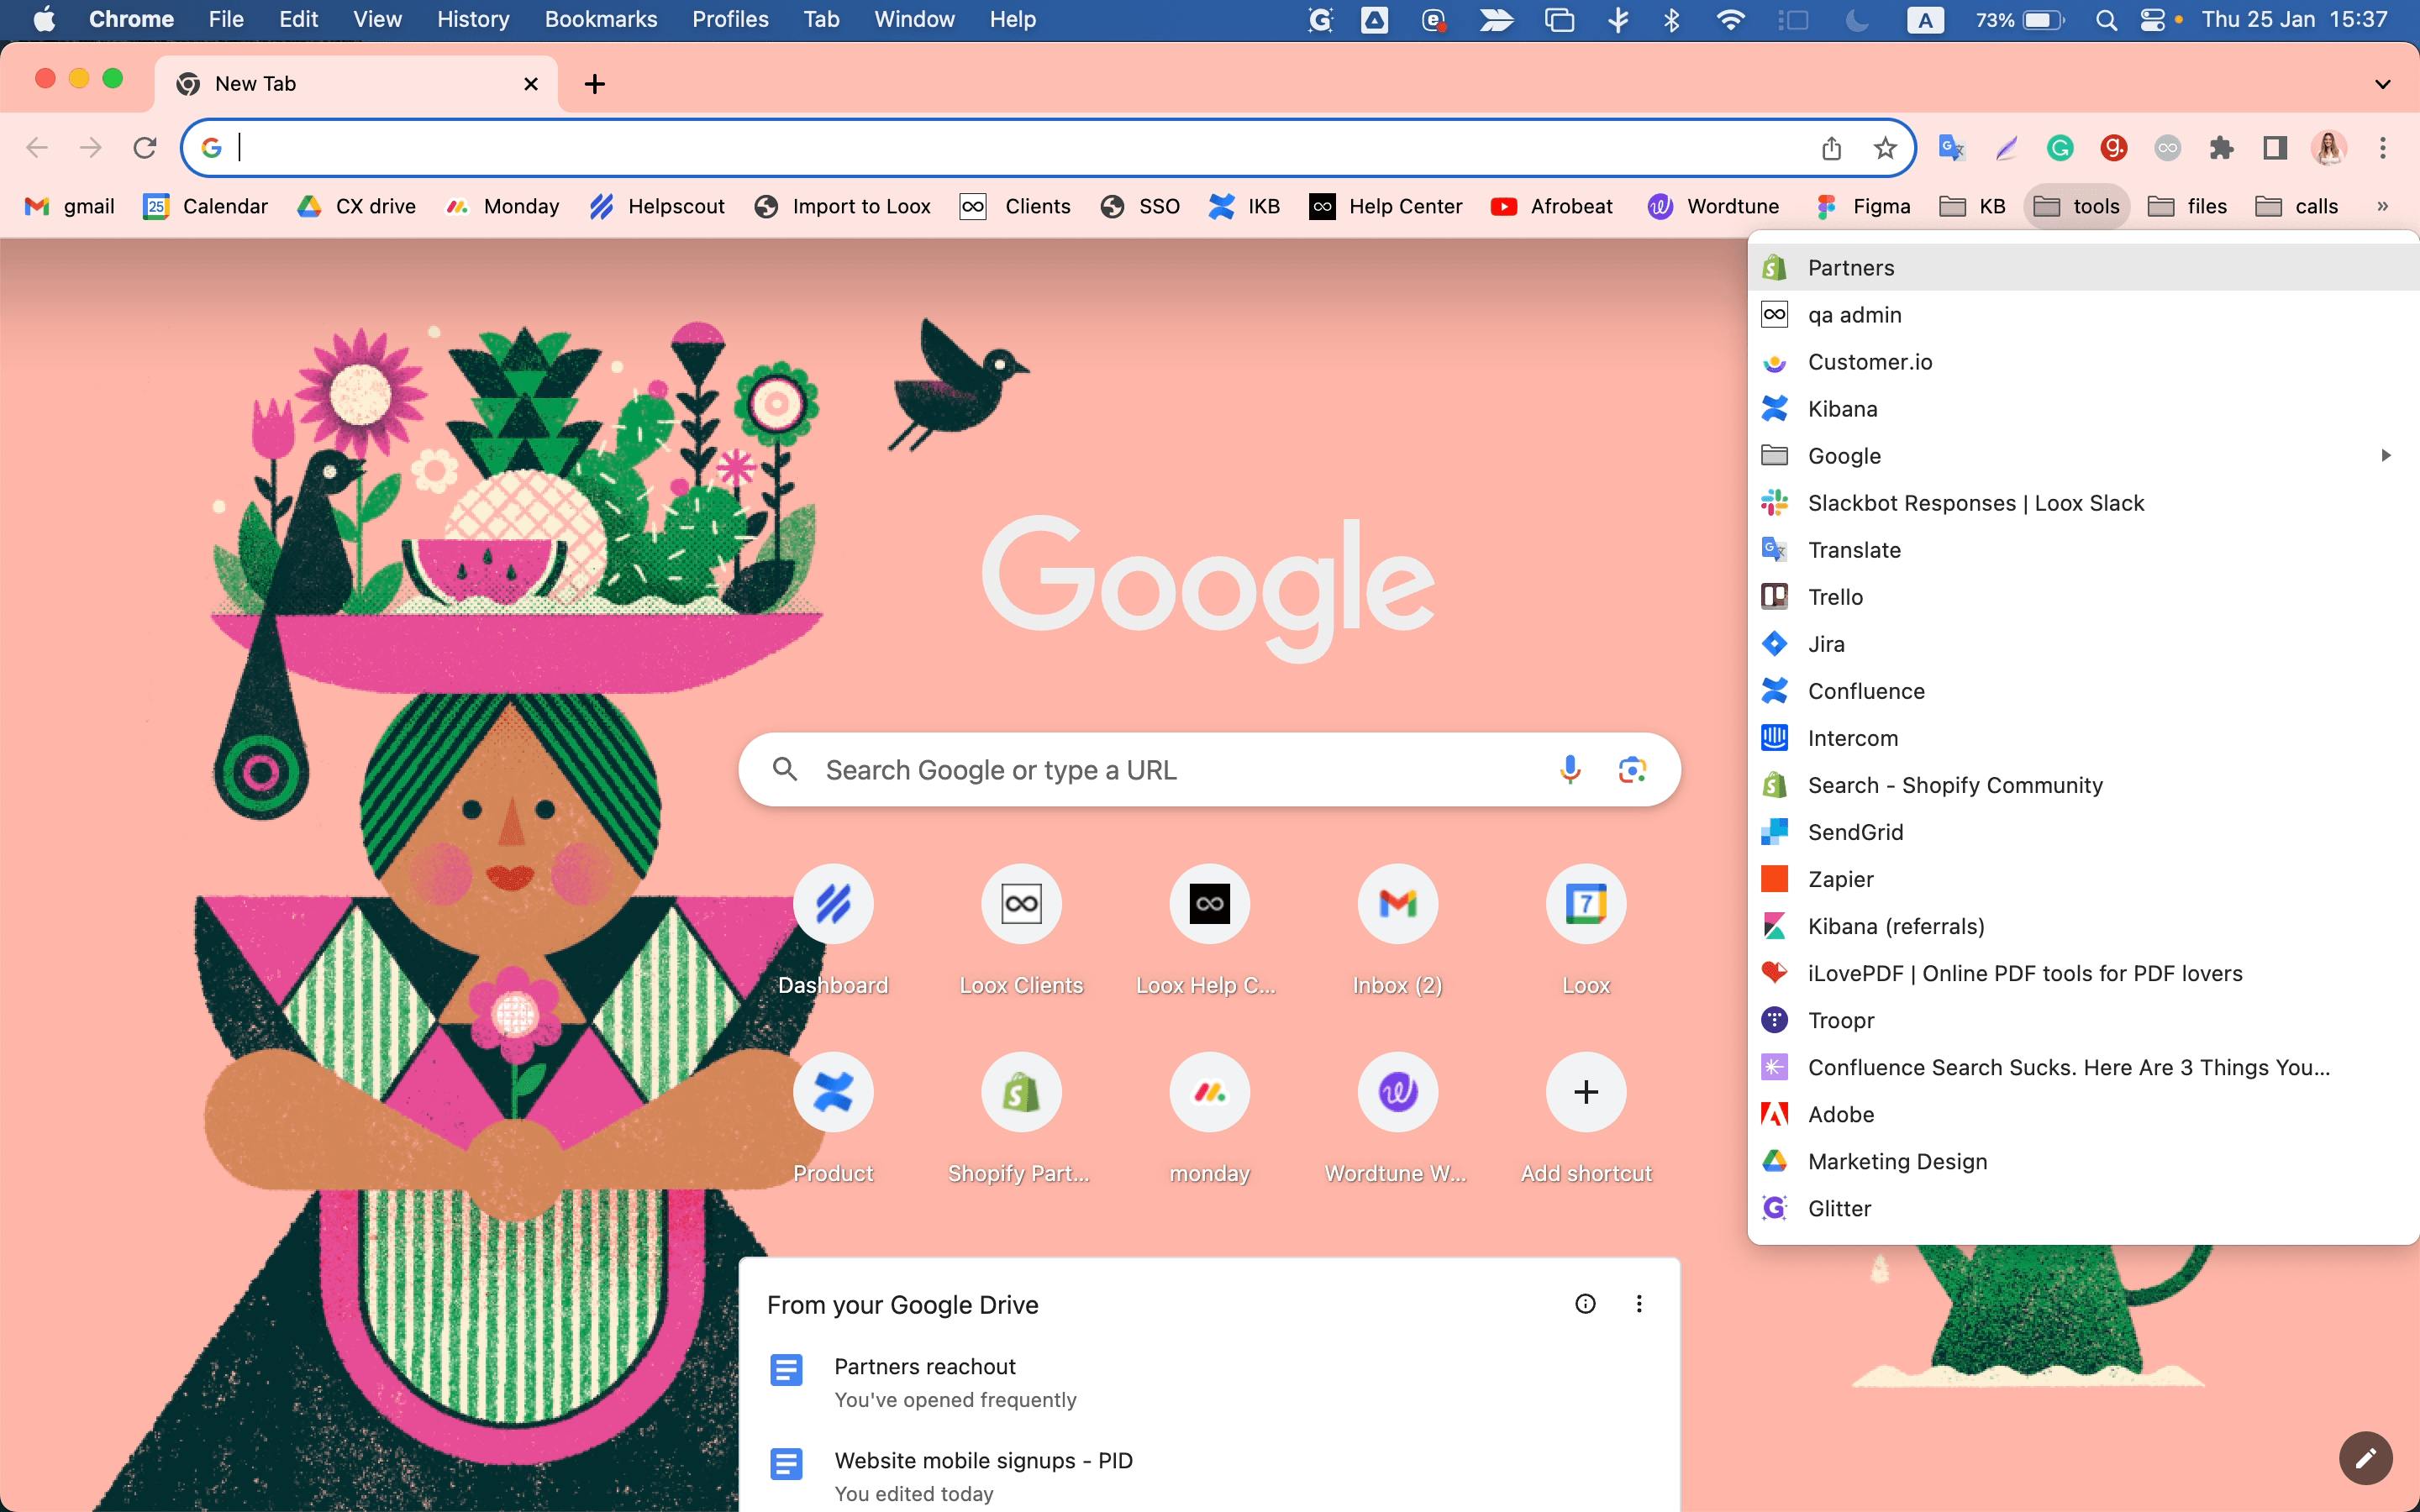Open a new tab with the plus button
The height and width of the screenshot is (1512, 2420).
coord(595,84)
